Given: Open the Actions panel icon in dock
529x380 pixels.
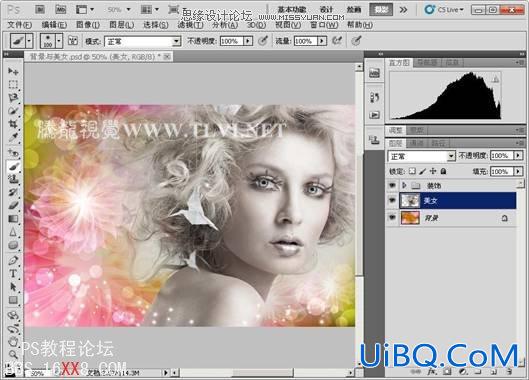Looking at the screenshot, I should coord(374,115).
